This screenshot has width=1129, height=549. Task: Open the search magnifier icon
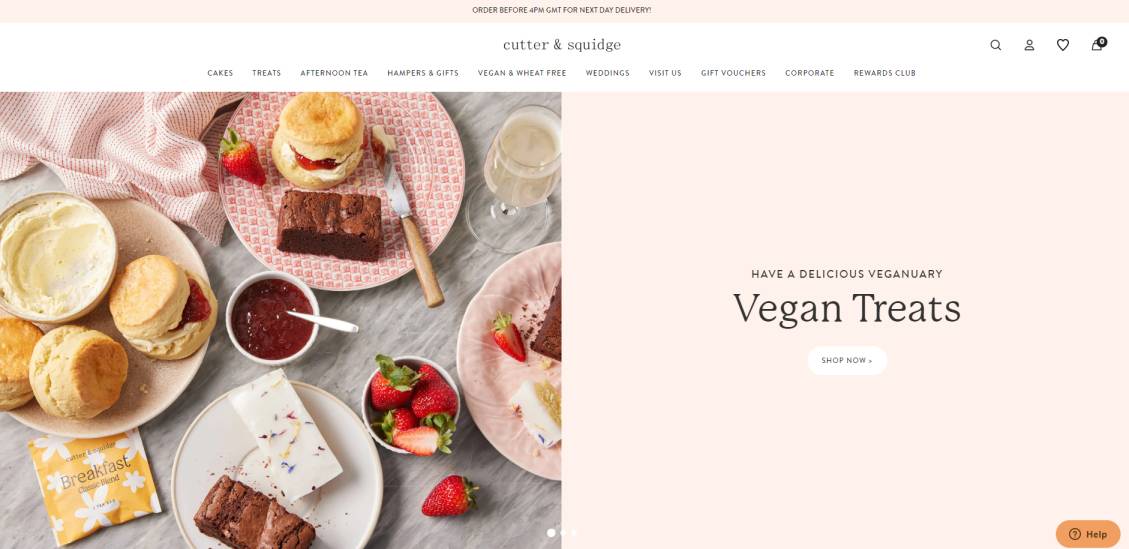click(996, 45)
